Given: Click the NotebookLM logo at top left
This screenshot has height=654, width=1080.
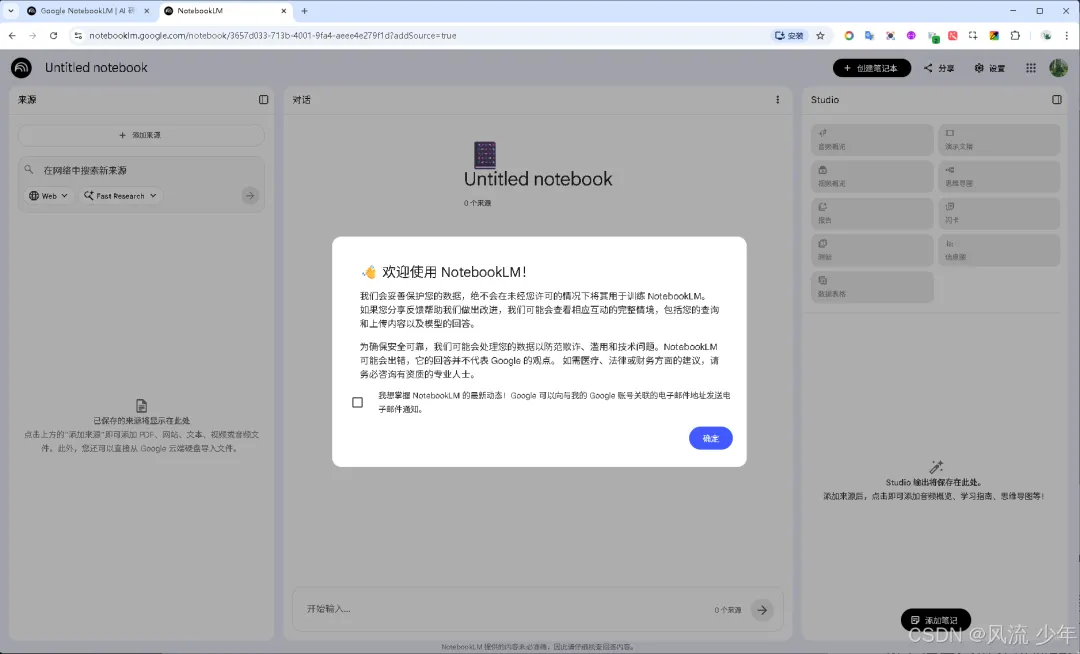Looking at the screenshot, I should tap(21, 67).
